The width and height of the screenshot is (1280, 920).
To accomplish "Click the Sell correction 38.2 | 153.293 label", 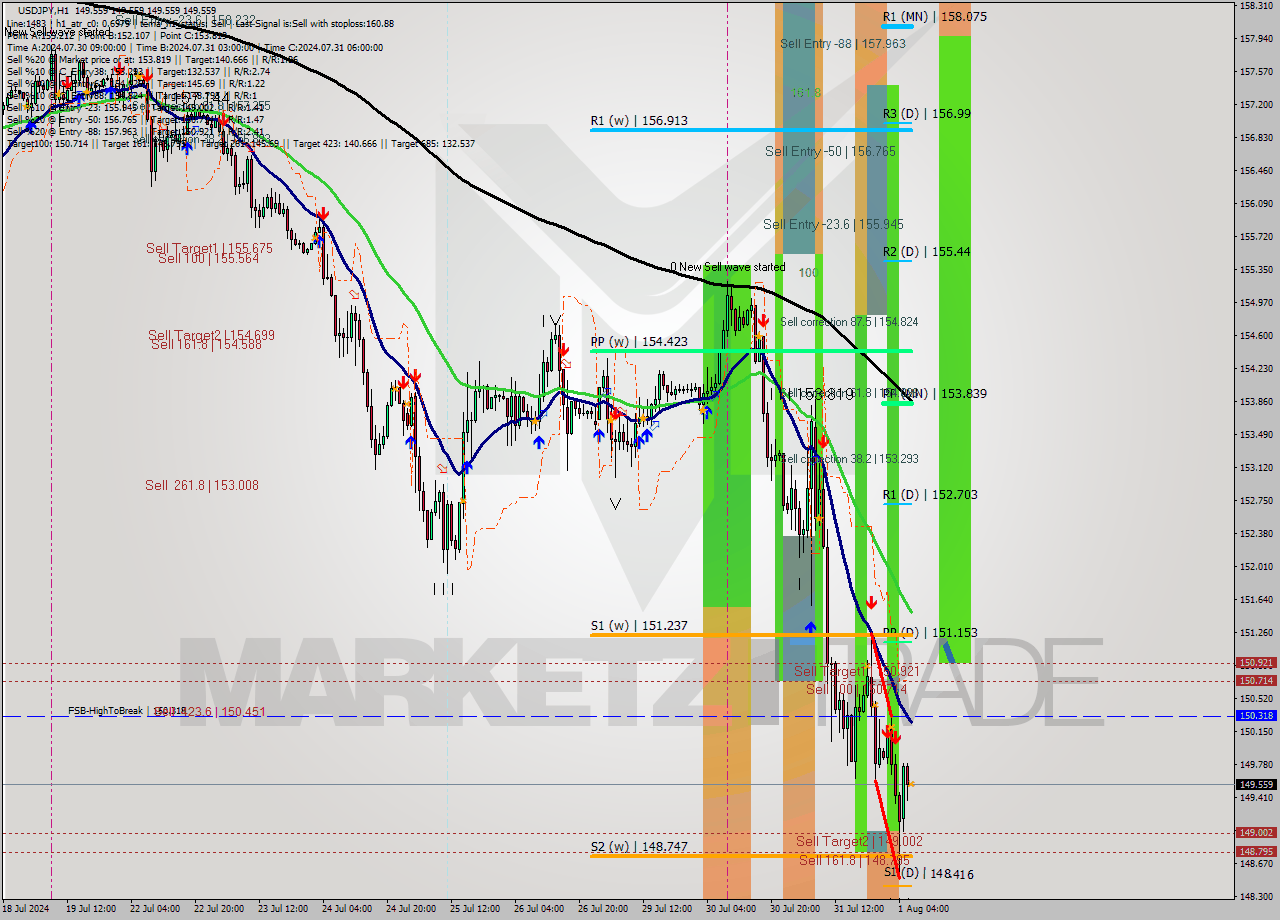I will point(849,459).
